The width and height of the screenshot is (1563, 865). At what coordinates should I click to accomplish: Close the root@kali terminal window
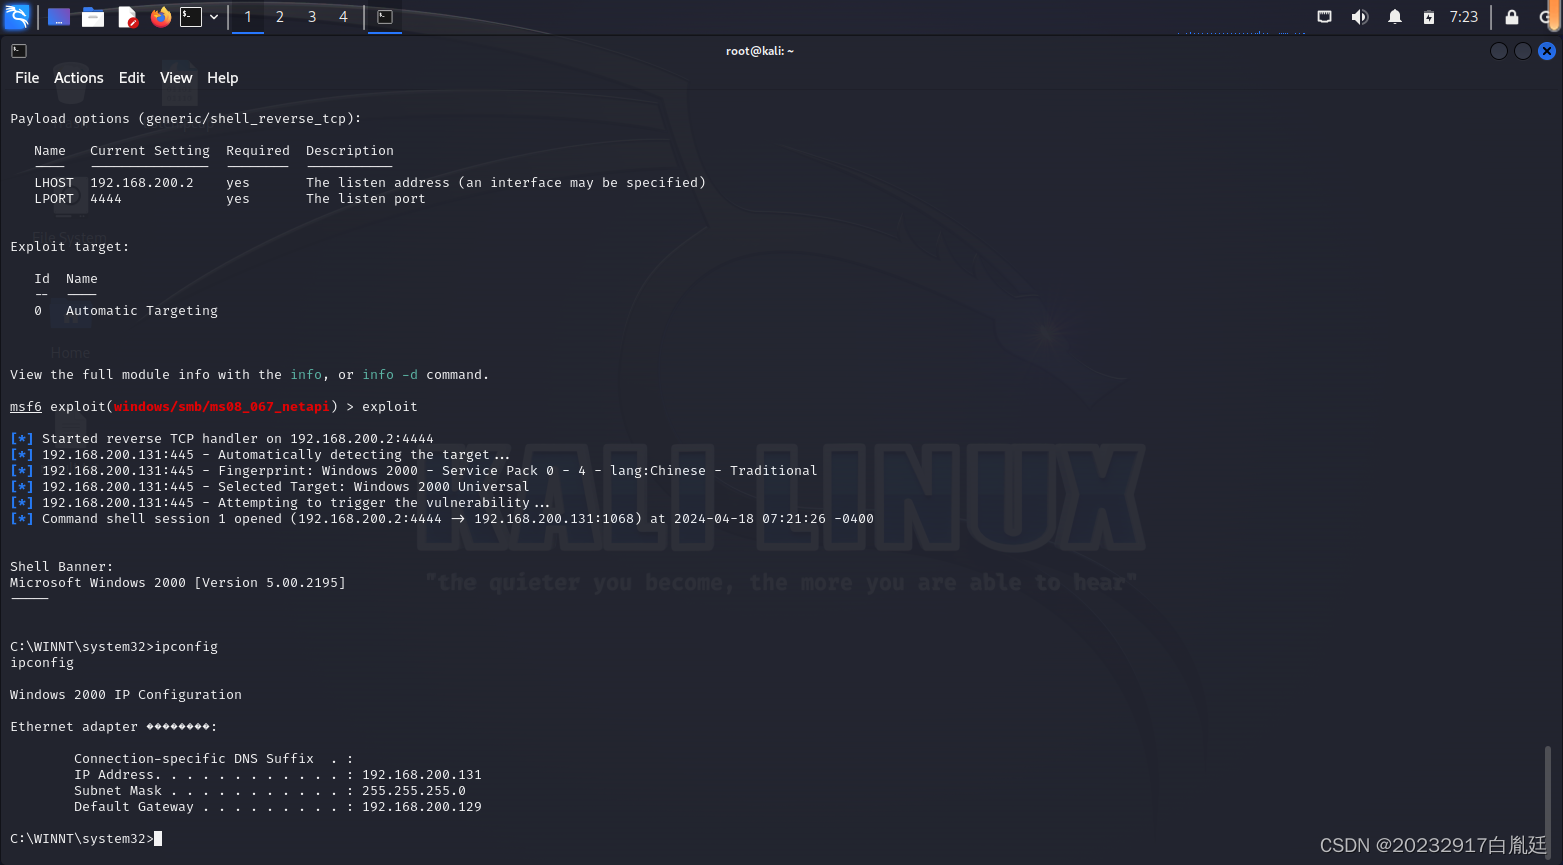point(1547,51)
